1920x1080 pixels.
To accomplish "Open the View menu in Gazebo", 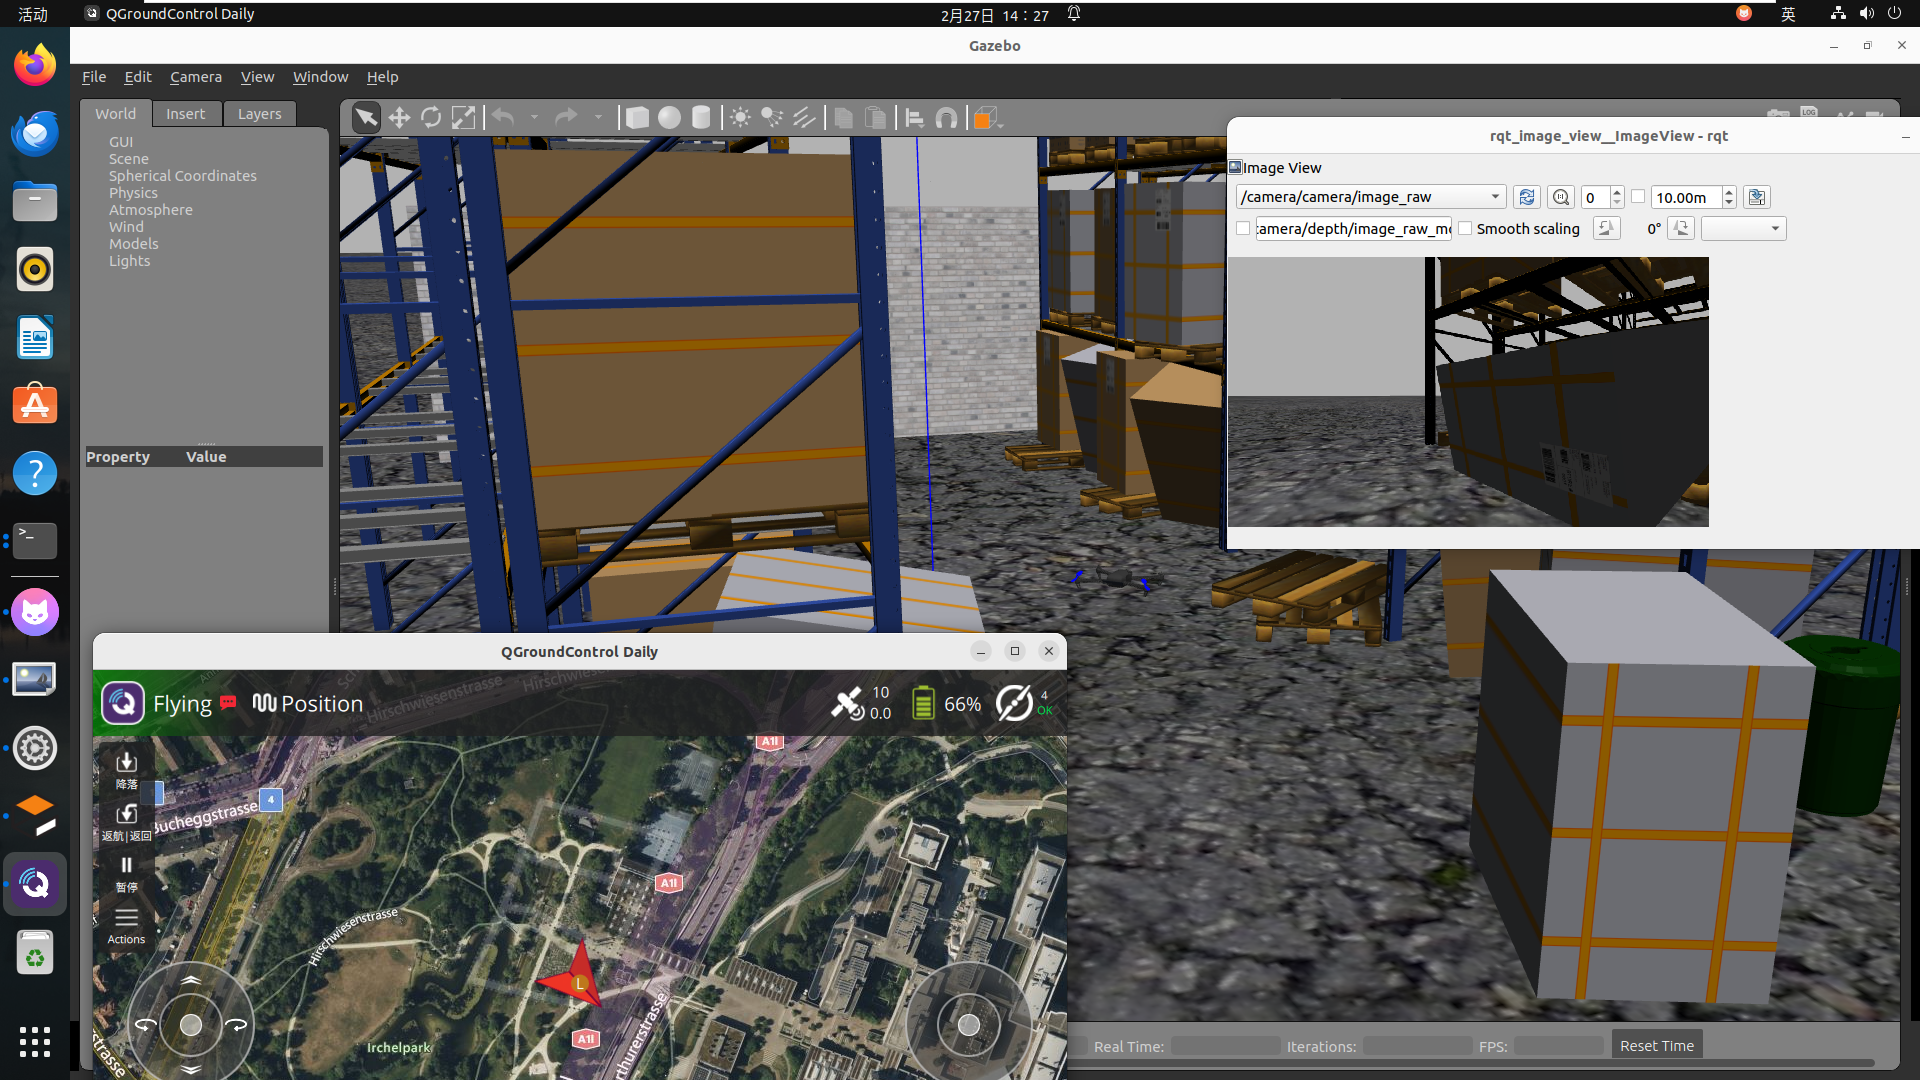I will click(257, 77).
